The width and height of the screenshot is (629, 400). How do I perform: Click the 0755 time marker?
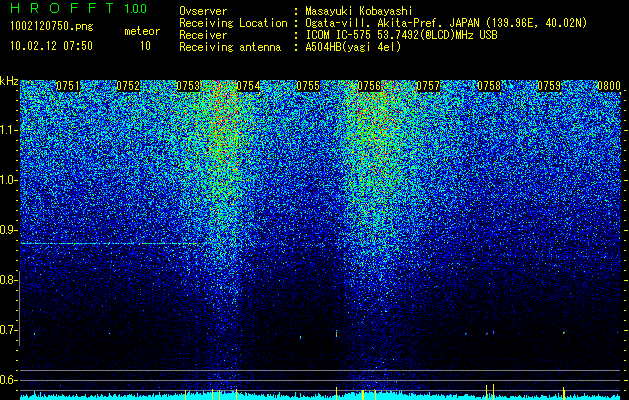coord(308,86)
